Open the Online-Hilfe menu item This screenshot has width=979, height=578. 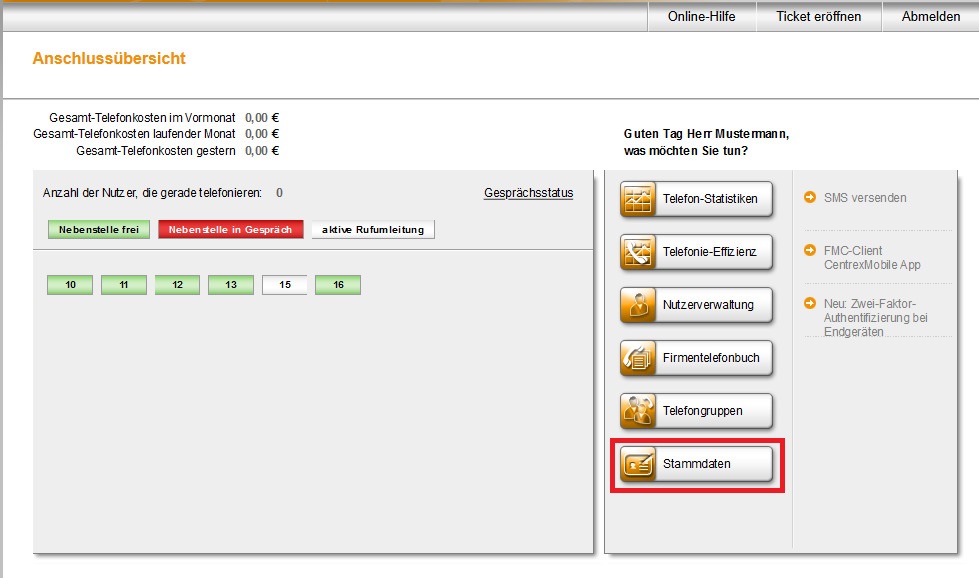pyautogui.click(x=701, y=16)
